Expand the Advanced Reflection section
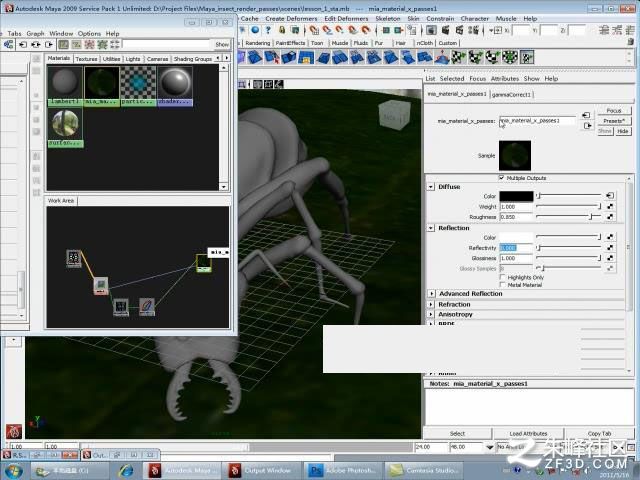 (431, 293)
